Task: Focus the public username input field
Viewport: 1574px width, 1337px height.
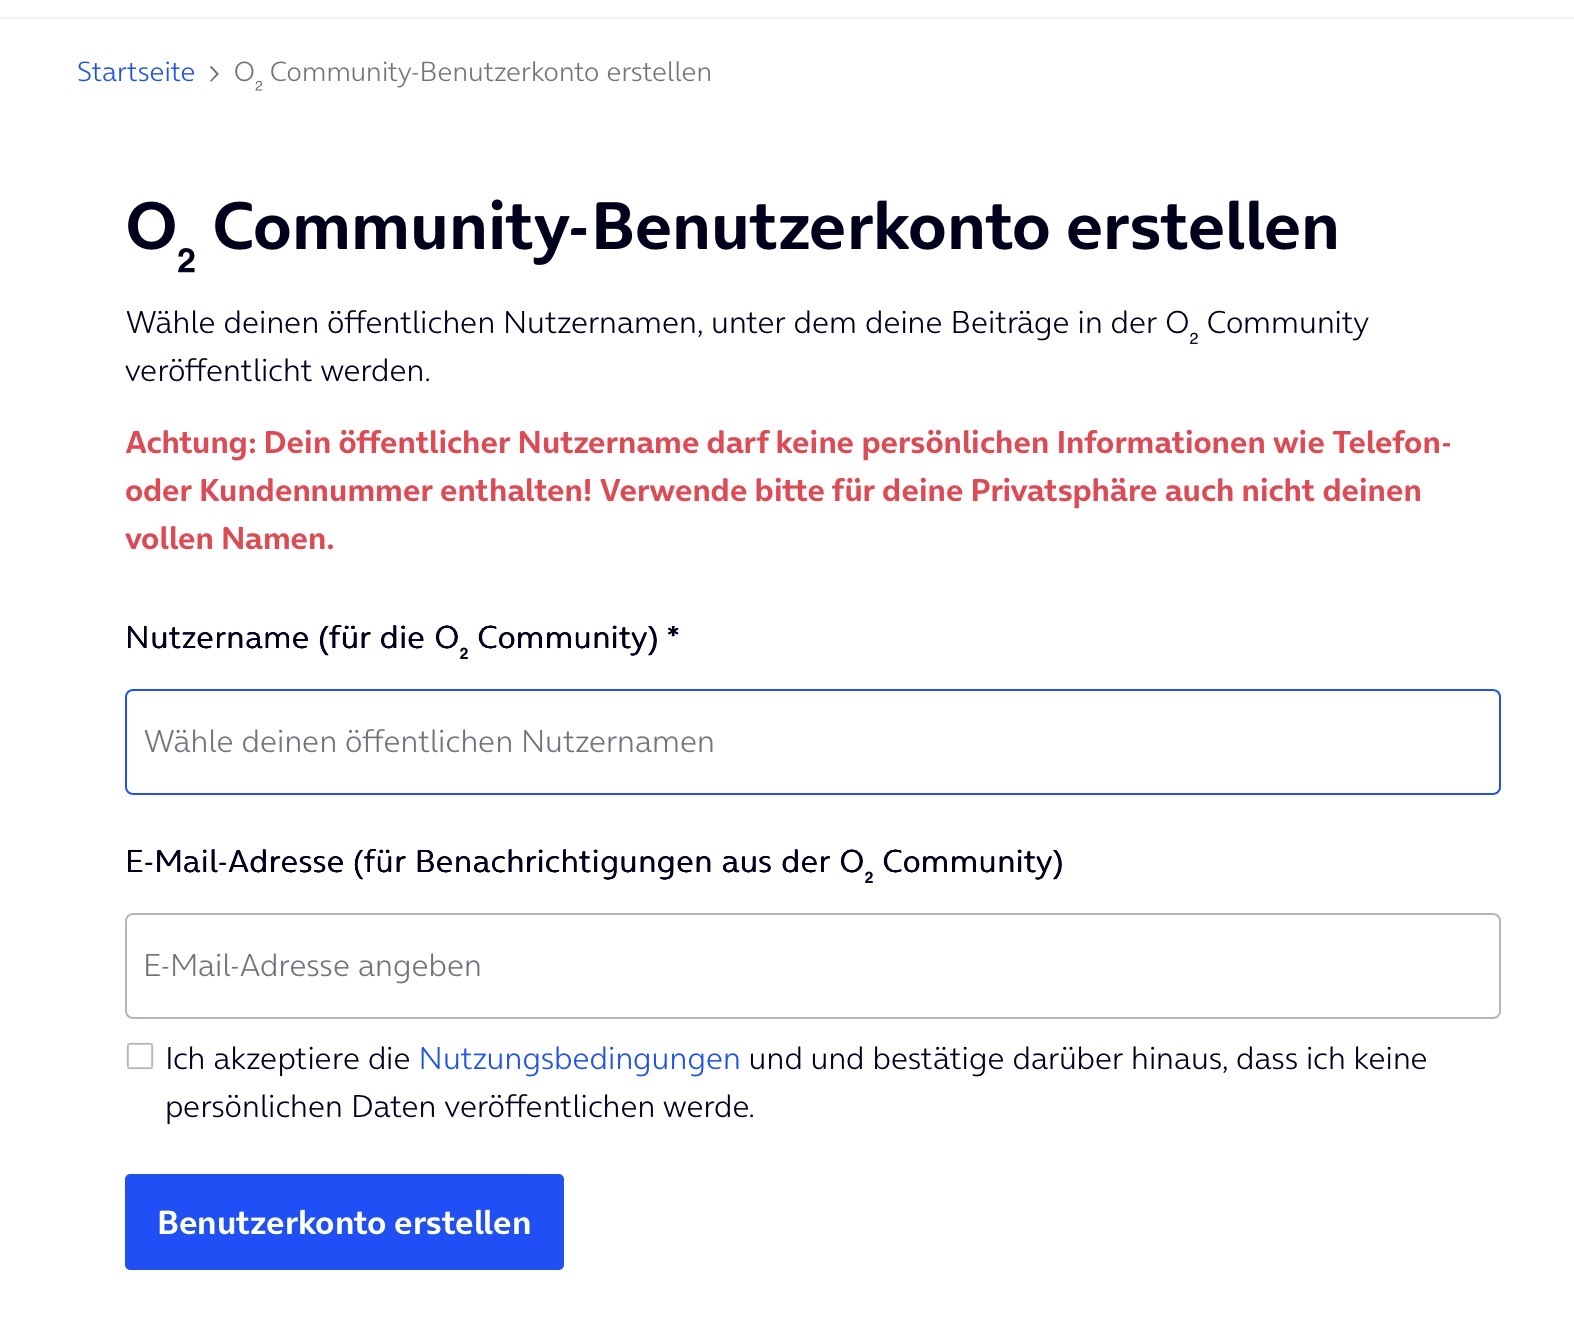Action: pos(812,742)
